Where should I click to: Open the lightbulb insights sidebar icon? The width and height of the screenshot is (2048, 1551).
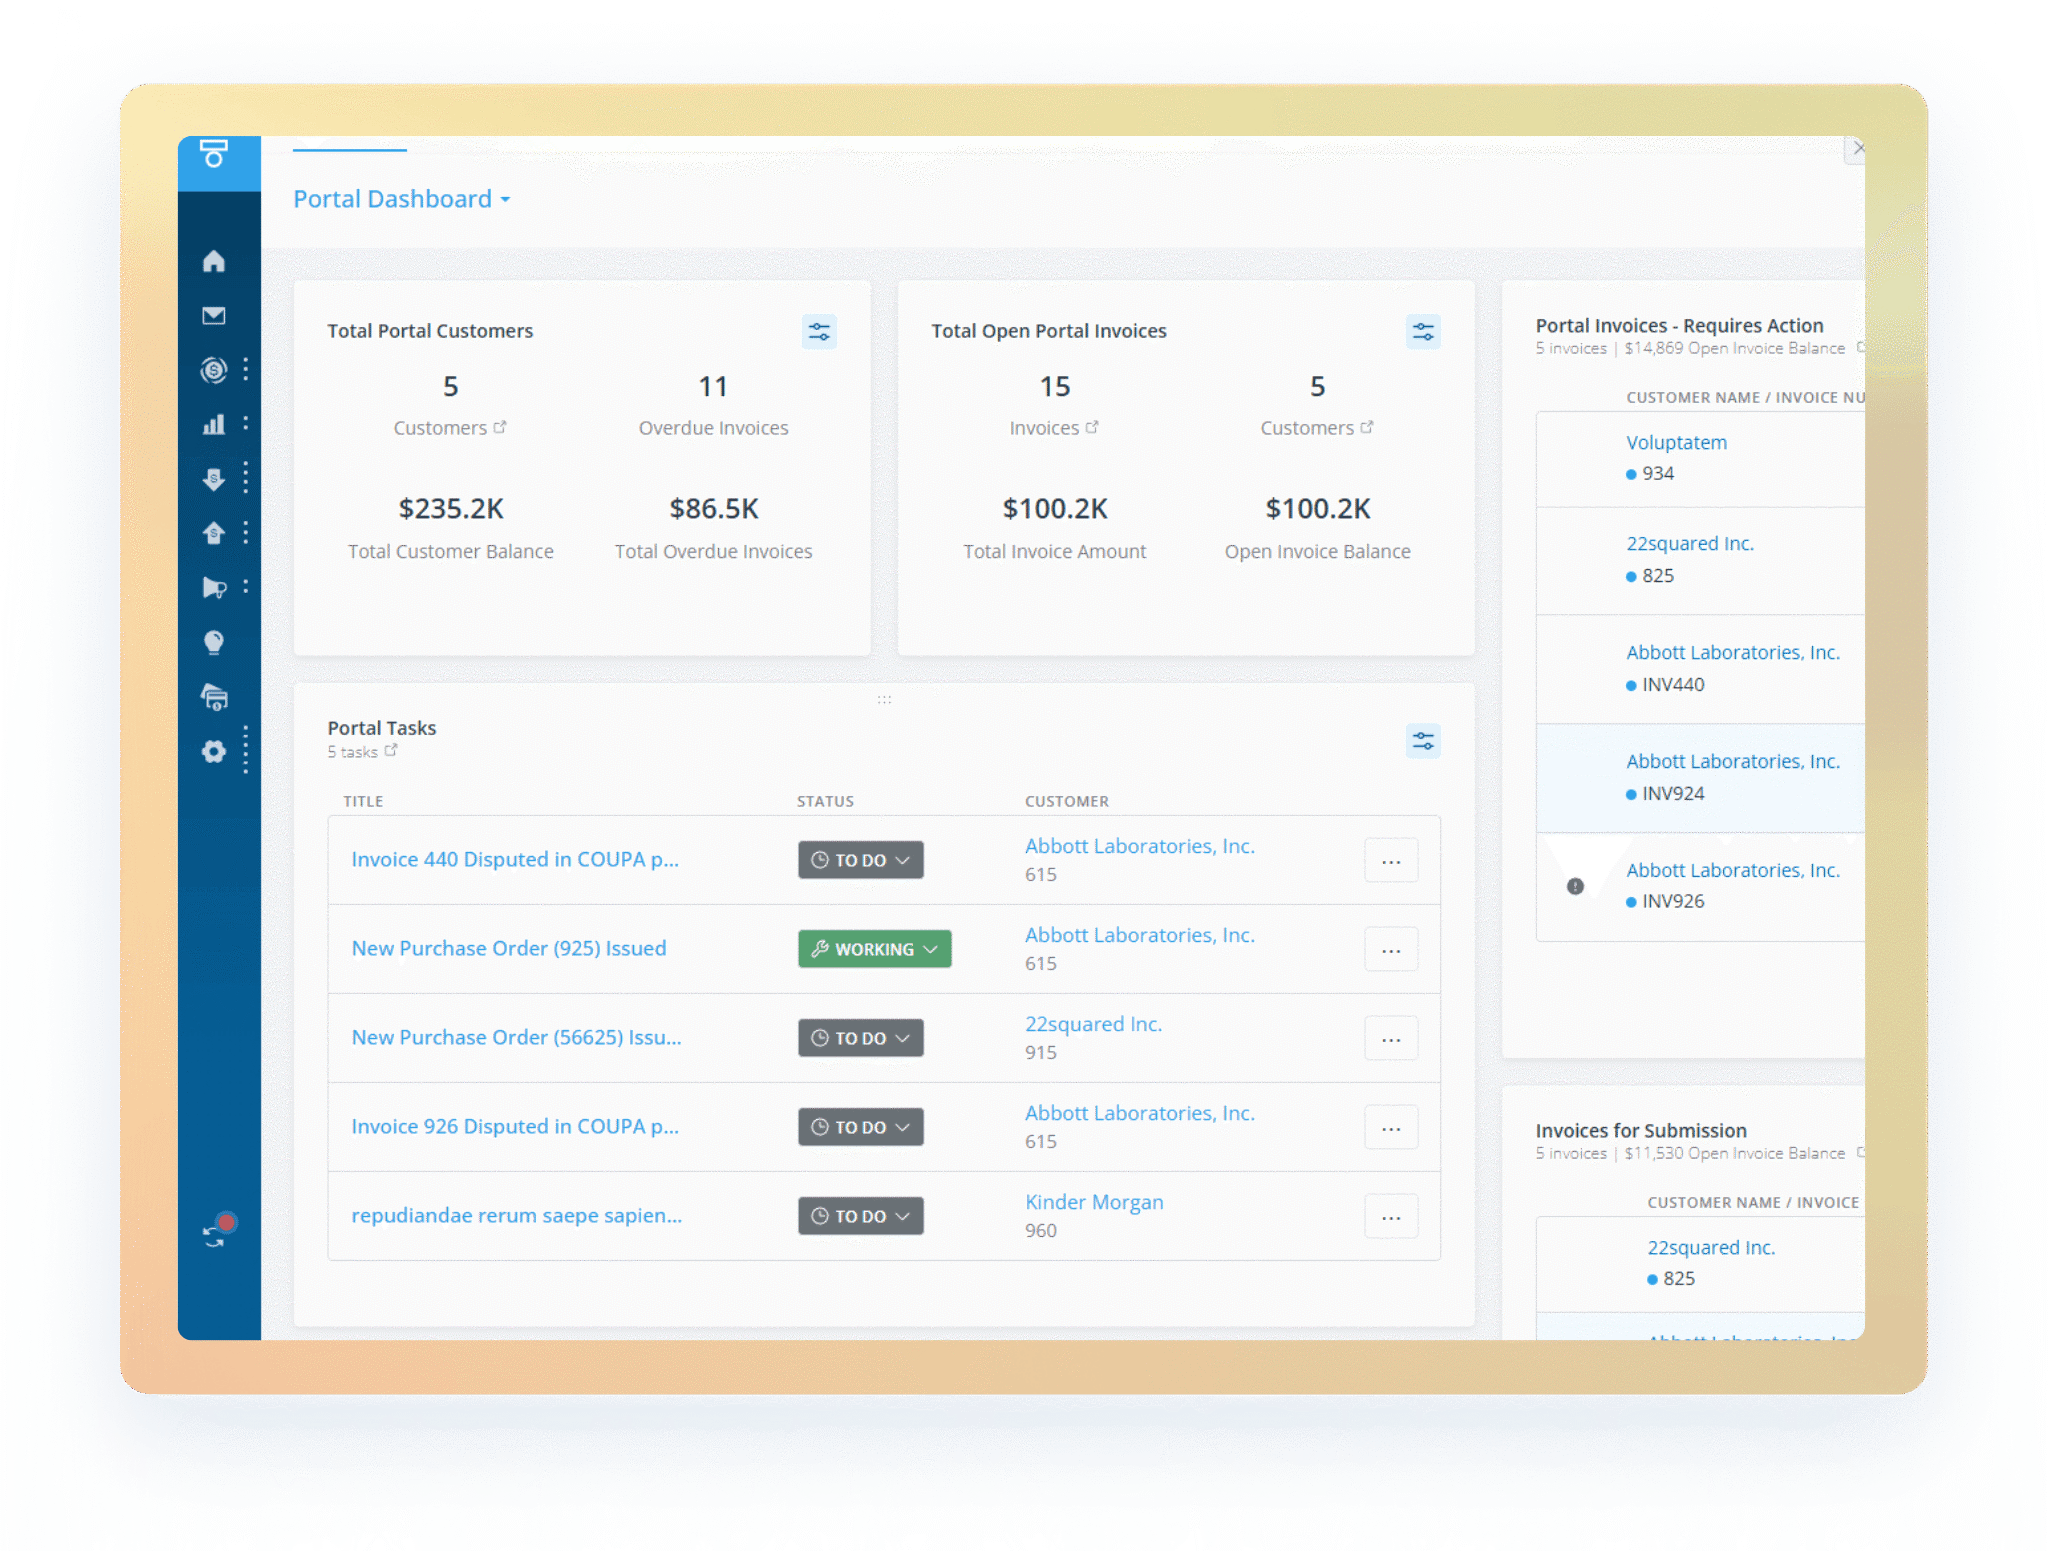click(214, 642)
